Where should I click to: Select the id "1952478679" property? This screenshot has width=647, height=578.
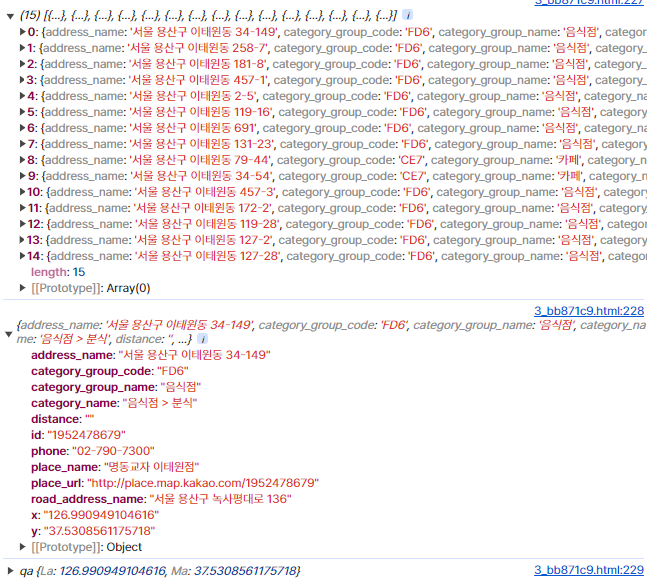[x=78, y=435]
